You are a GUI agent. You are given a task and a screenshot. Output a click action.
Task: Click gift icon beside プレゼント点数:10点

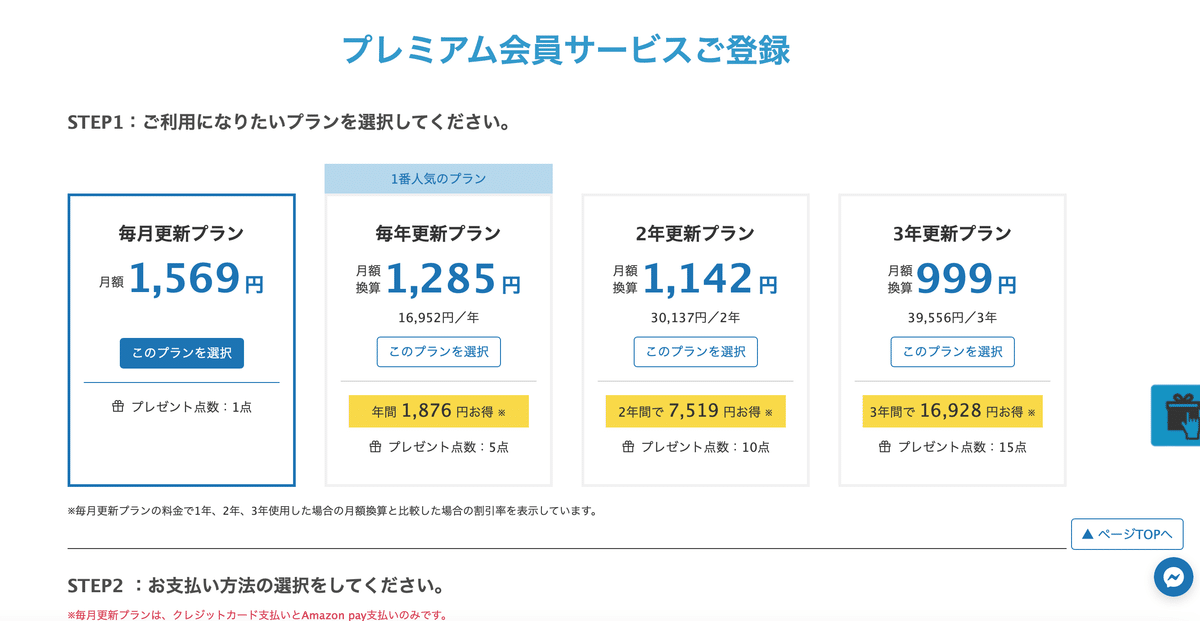click(x=628, y=447)
